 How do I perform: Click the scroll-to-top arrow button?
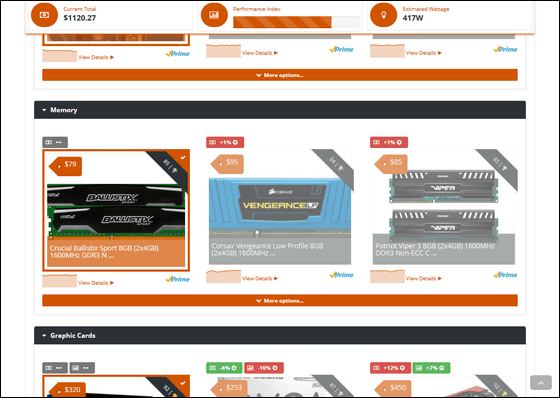tap(541, 383)
